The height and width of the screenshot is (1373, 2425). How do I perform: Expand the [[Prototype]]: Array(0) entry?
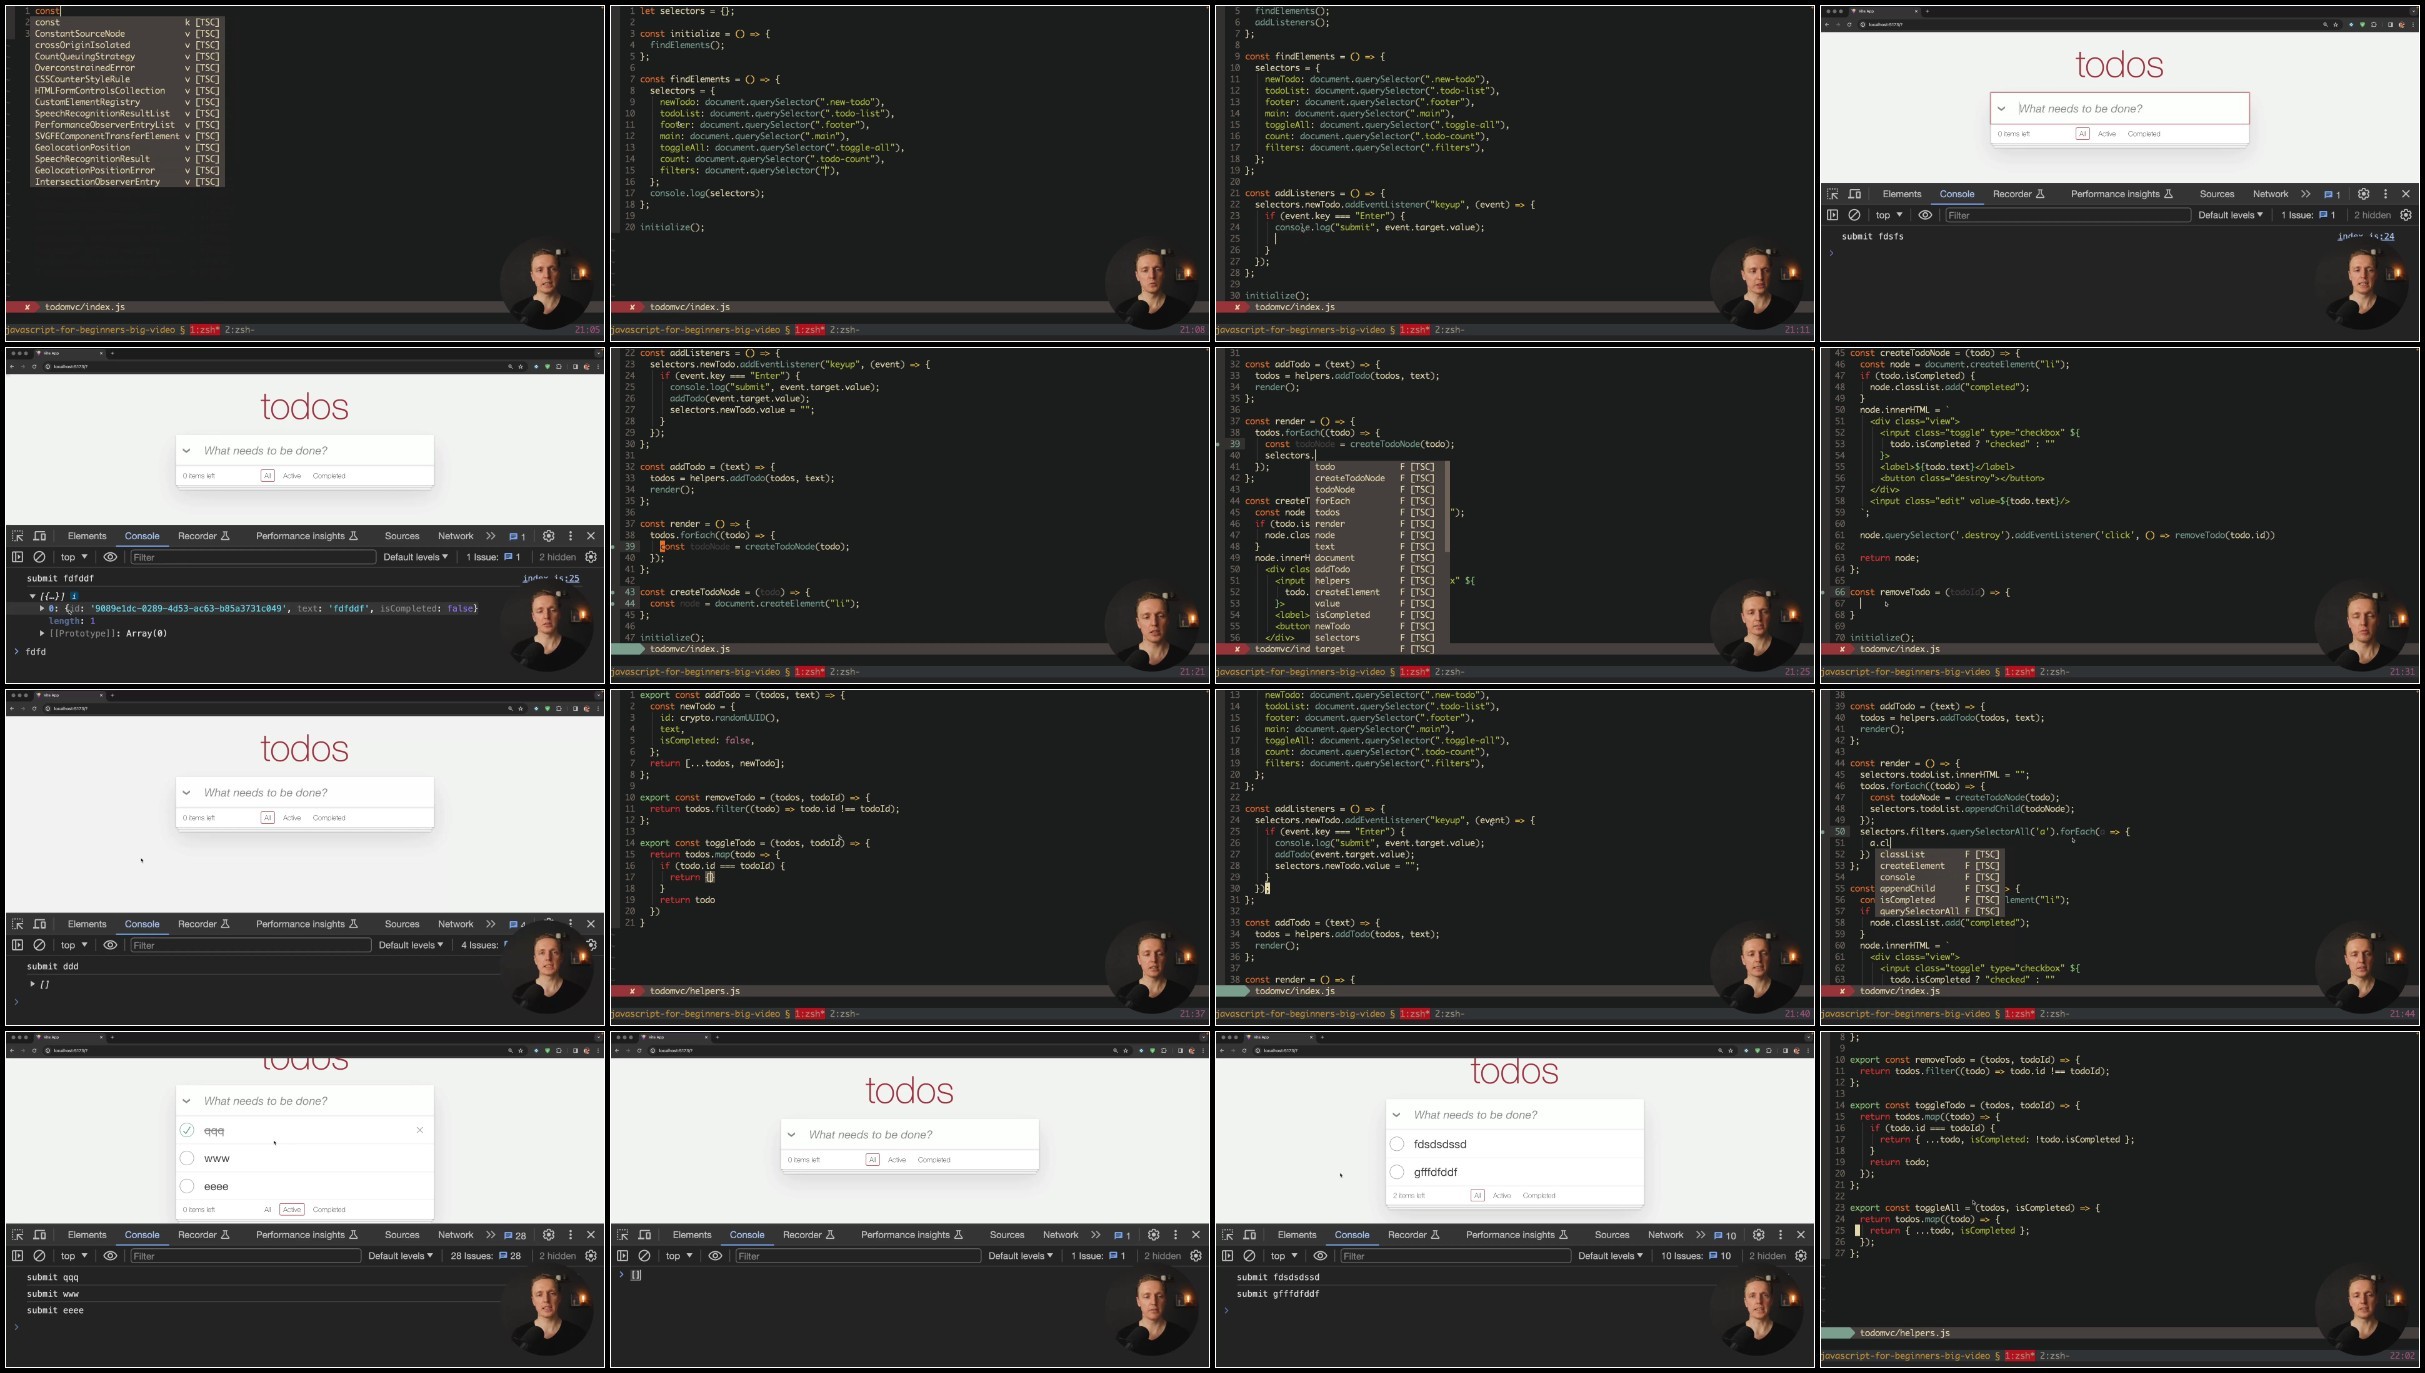pyautogui.click(x=42, y=633)
